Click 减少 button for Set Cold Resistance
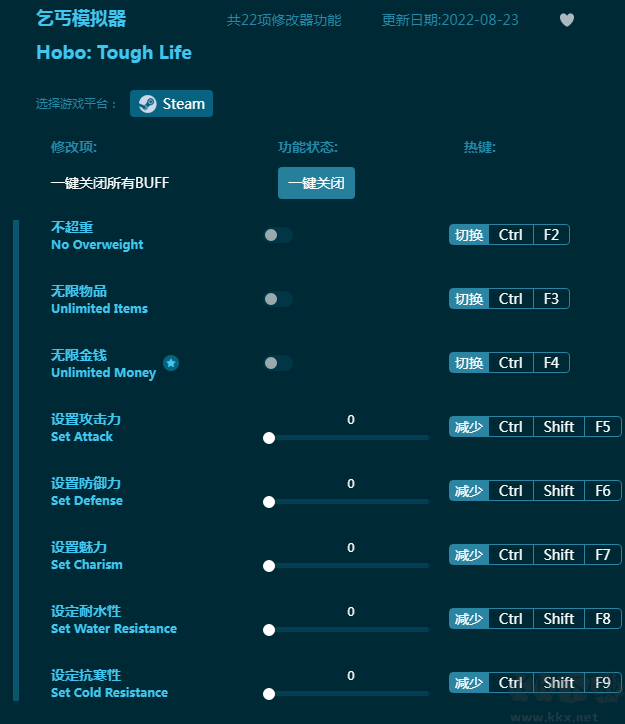Viewport: 625px width, 724px height. [x=469, y=682]
